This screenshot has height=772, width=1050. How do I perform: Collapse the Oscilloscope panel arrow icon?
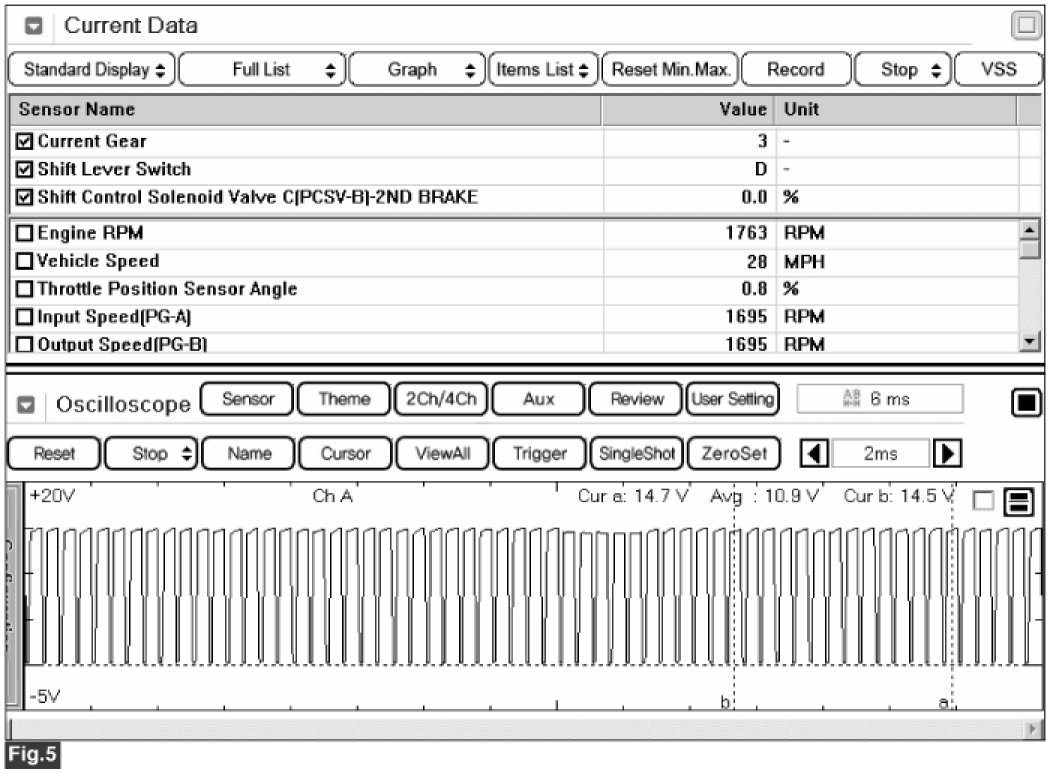click(27, 405)
